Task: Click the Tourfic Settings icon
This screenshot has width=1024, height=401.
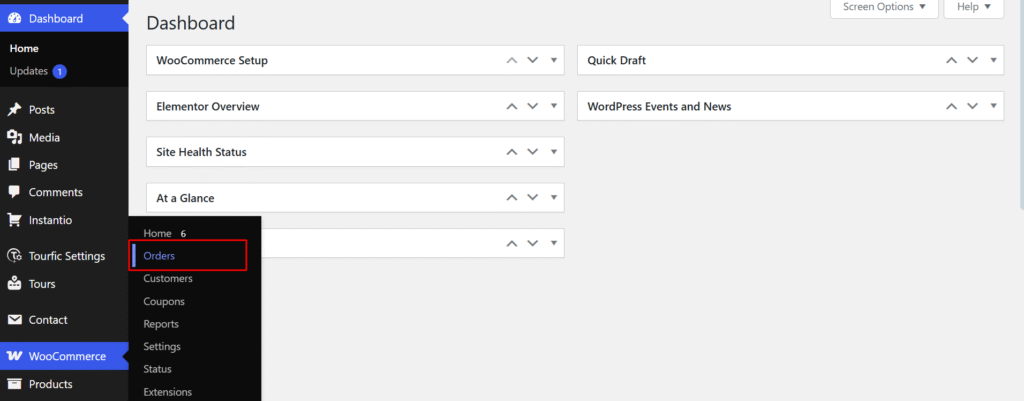Action: (x=14, y=256)
